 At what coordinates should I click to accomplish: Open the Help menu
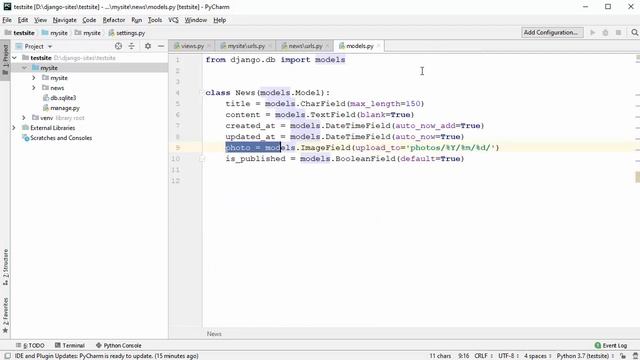(220, 20)
